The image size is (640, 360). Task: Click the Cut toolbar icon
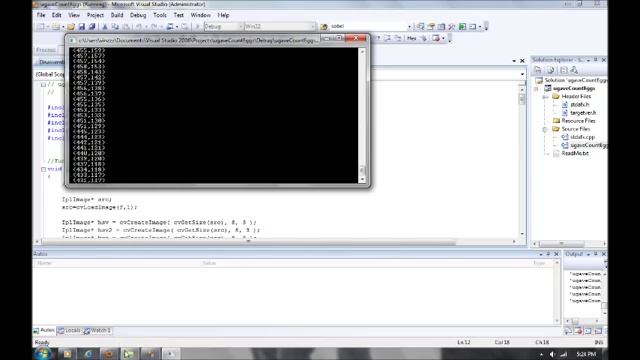coord(104,27)
